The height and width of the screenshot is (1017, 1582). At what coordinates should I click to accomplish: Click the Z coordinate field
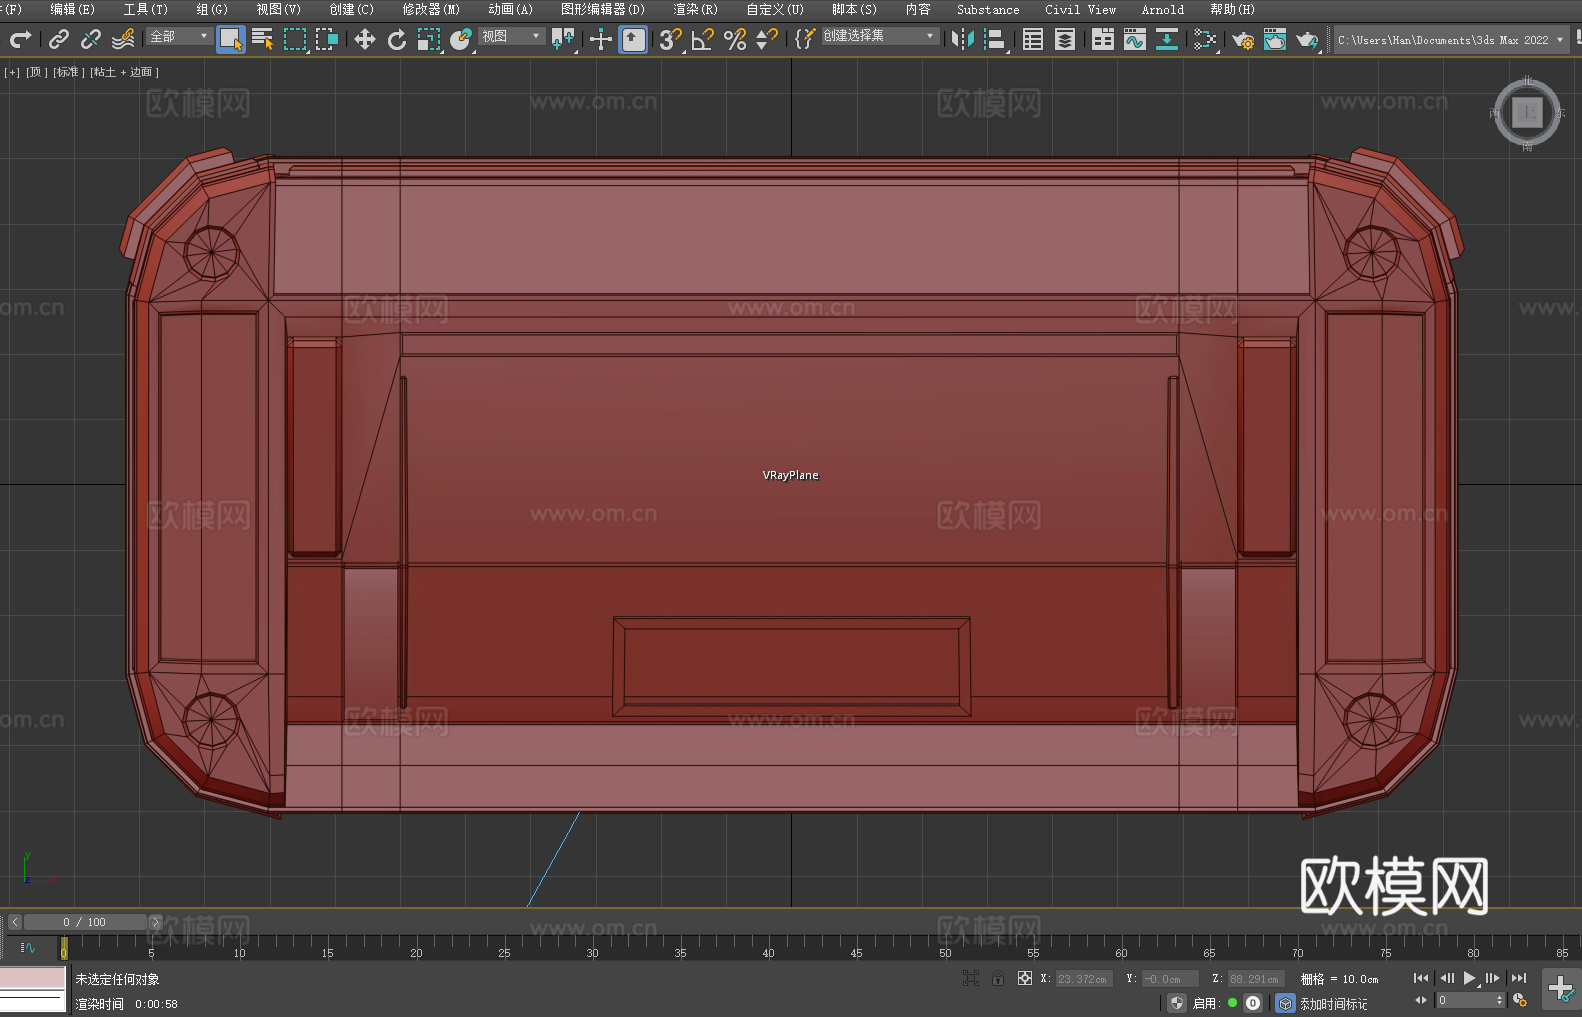pos(1255,979)
